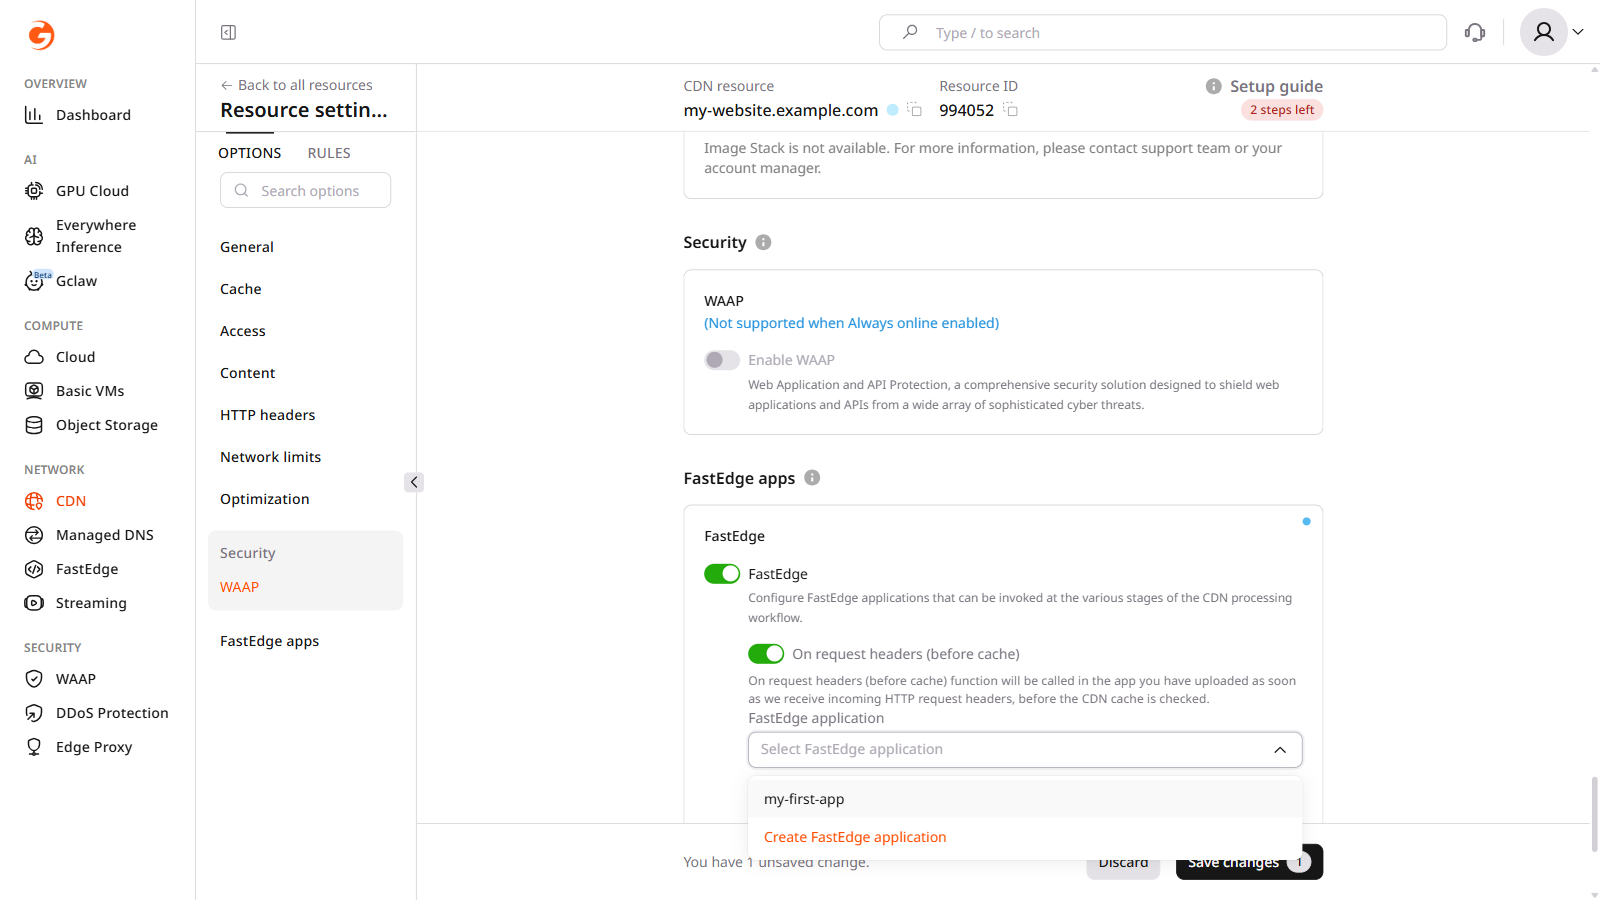Click the CDN globe icon

click(x=34, y=501)
